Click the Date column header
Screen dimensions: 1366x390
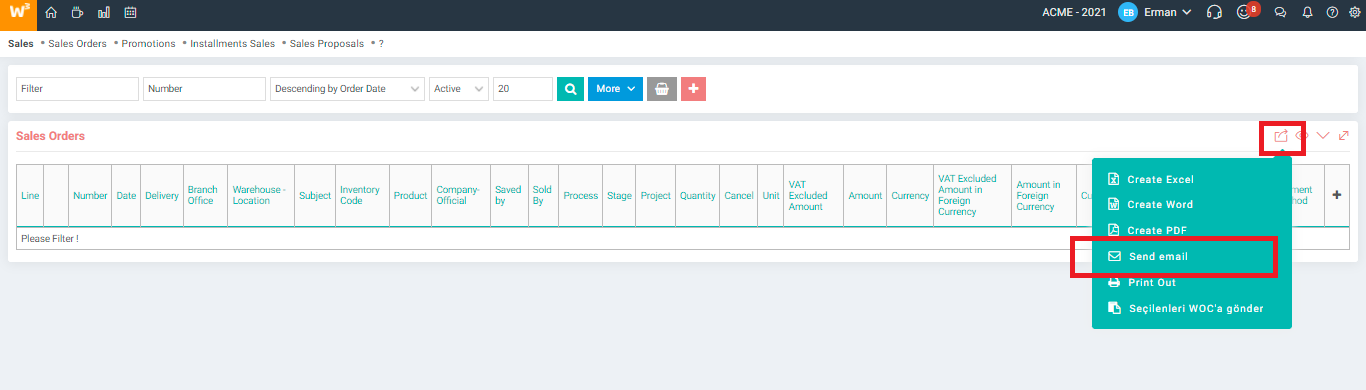point(126,196)
